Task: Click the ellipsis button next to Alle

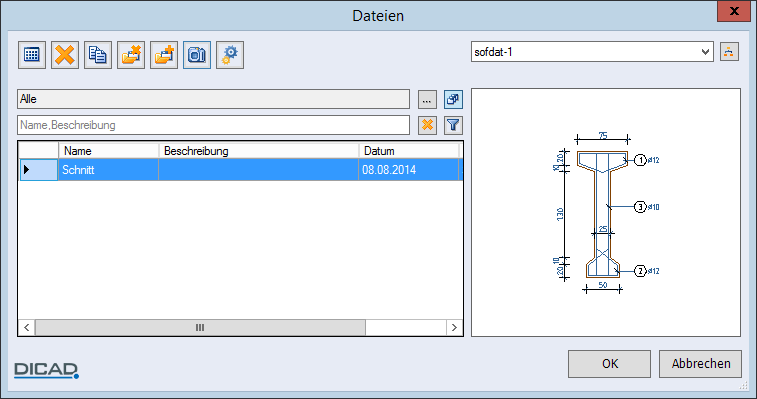Action: 427,100
